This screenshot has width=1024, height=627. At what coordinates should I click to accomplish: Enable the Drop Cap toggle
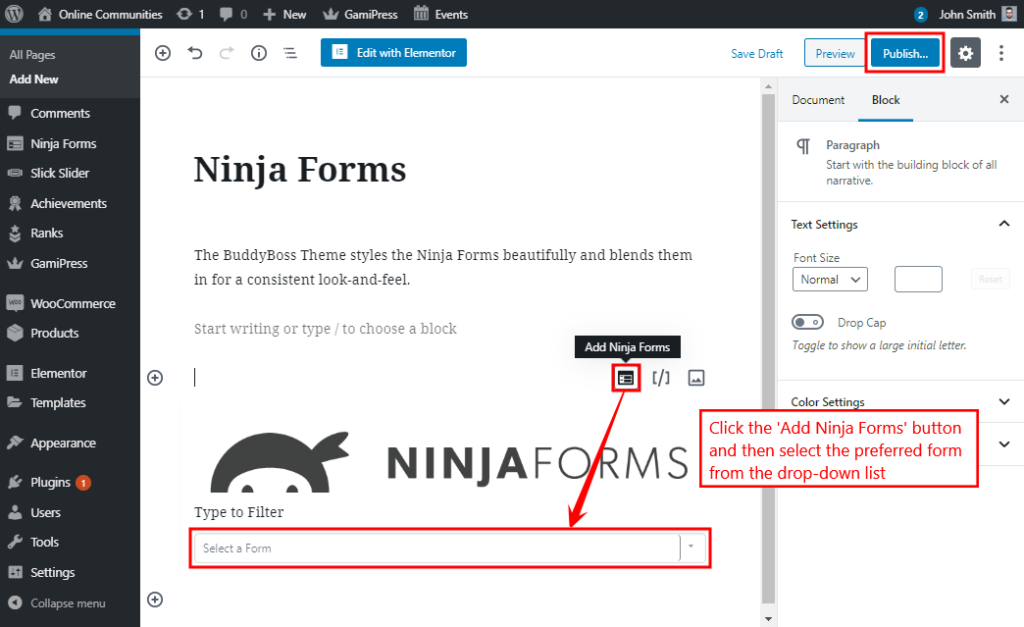pos(807,322)
